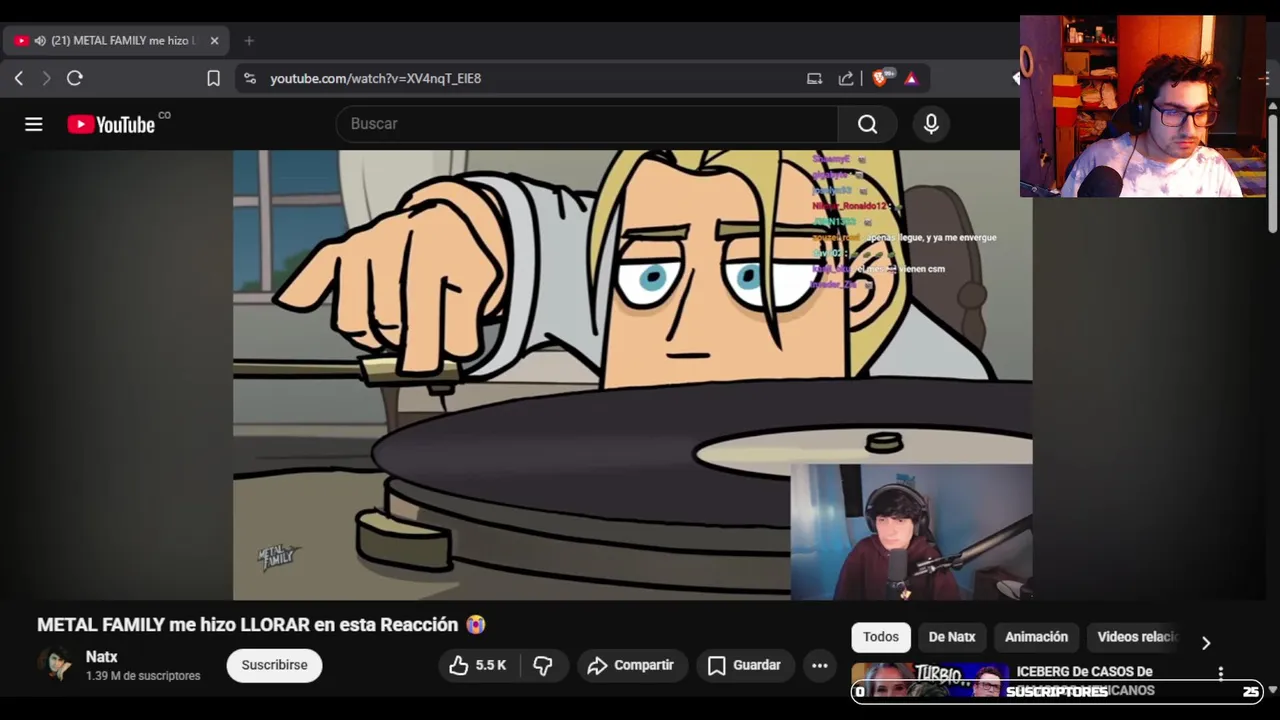Open more actions three-dot menu

click(819, 665)
